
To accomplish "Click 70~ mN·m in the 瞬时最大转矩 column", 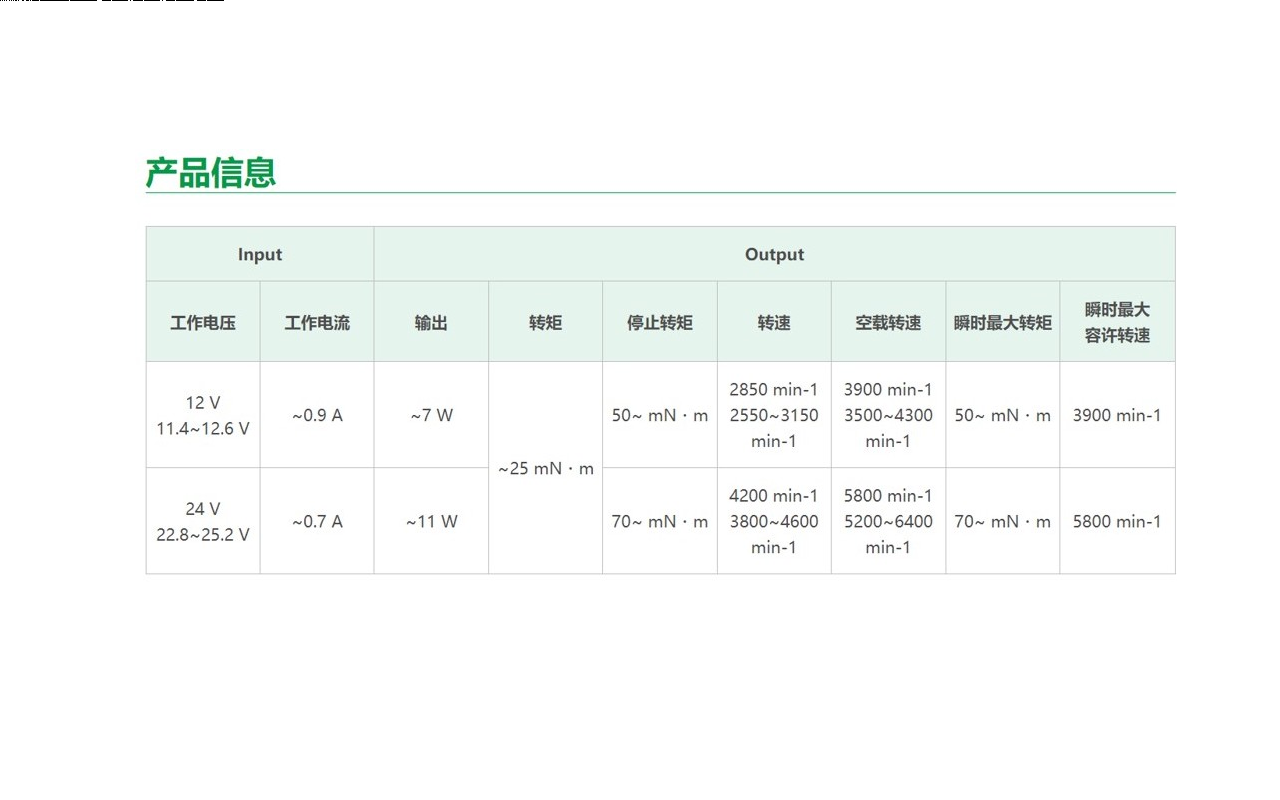I will (x=1003, y=521).
